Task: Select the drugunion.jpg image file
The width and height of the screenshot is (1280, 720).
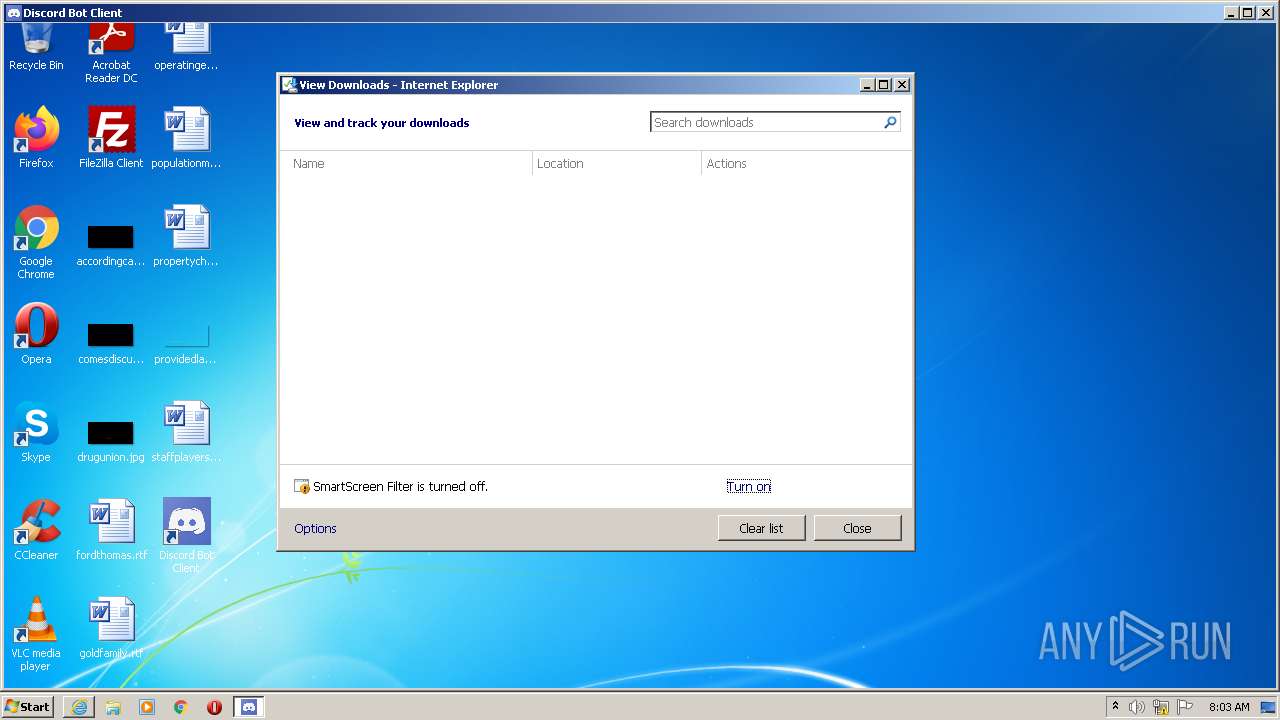Action: coord(111,440)
